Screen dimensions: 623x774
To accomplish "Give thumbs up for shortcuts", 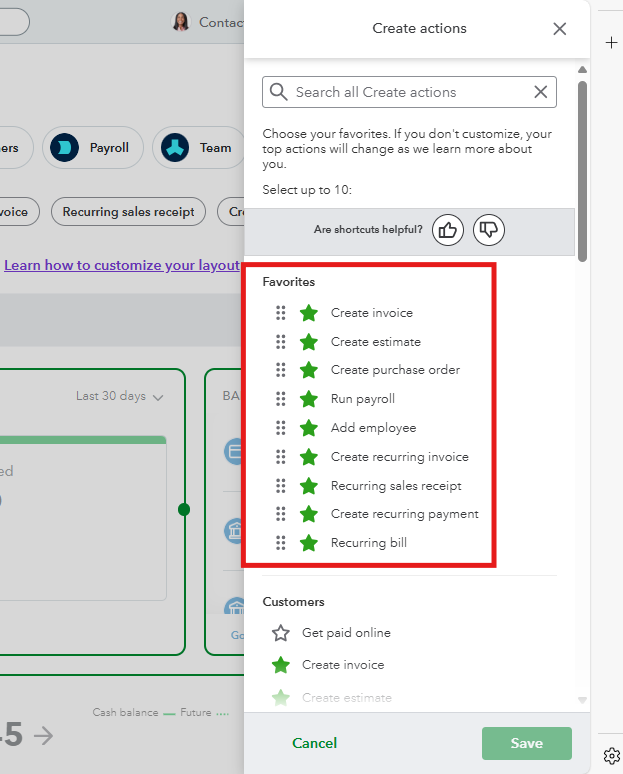I will coord(448,230).
